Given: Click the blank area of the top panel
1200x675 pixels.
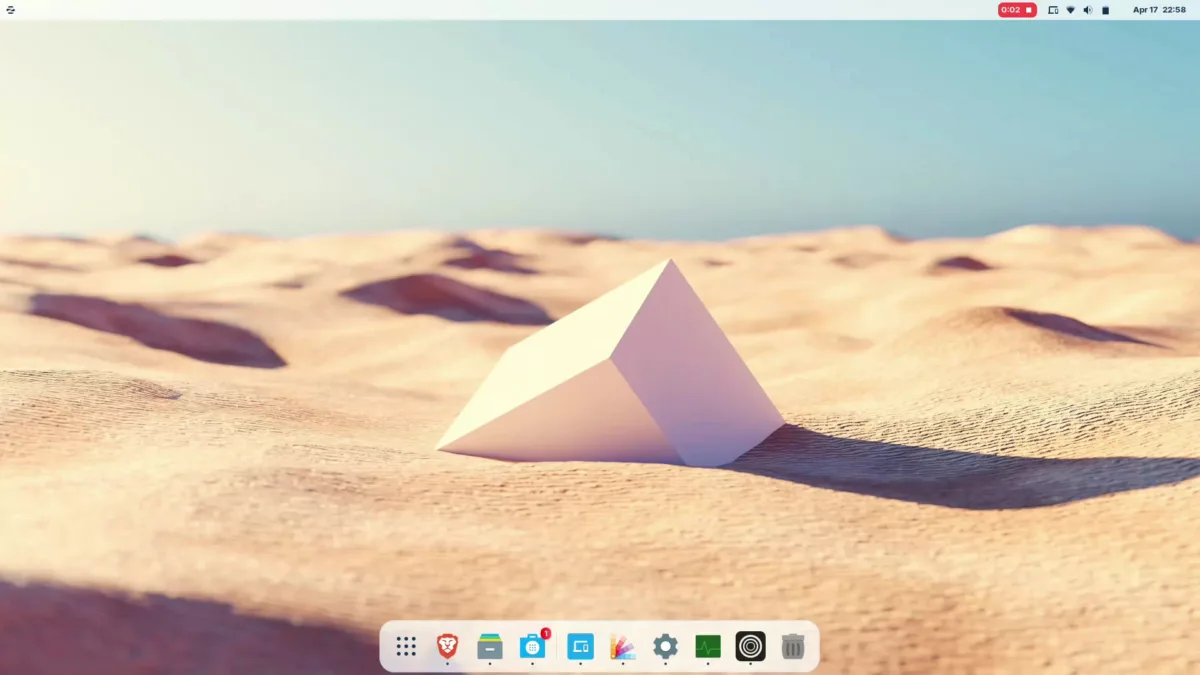Looking at the screenshot, I should click(x=500, y=10).
